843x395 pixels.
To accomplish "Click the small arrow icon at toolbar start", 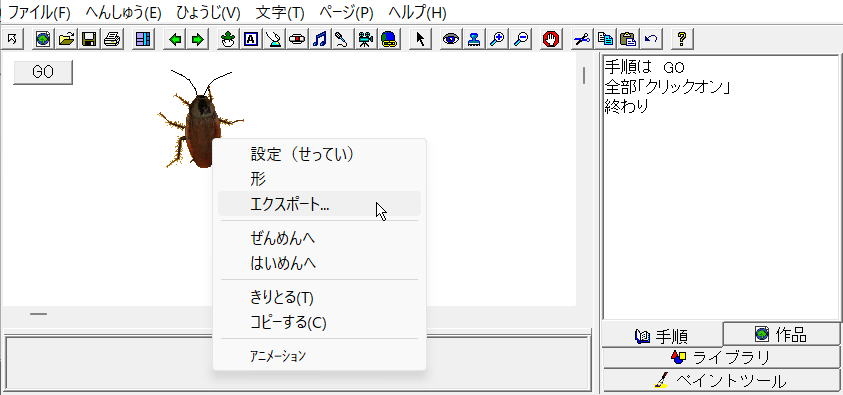I will pos(12,39).
